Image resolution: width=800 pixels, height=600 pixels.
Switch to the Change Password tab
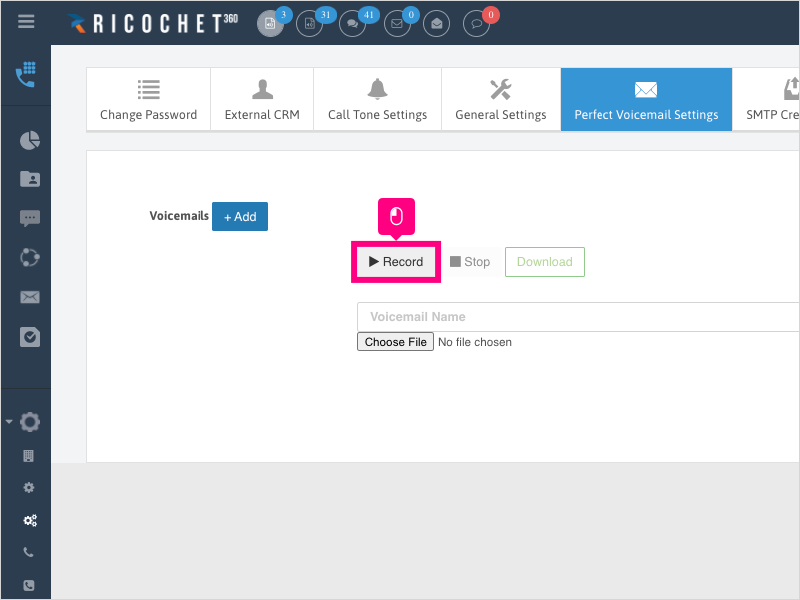pos(148,99)
